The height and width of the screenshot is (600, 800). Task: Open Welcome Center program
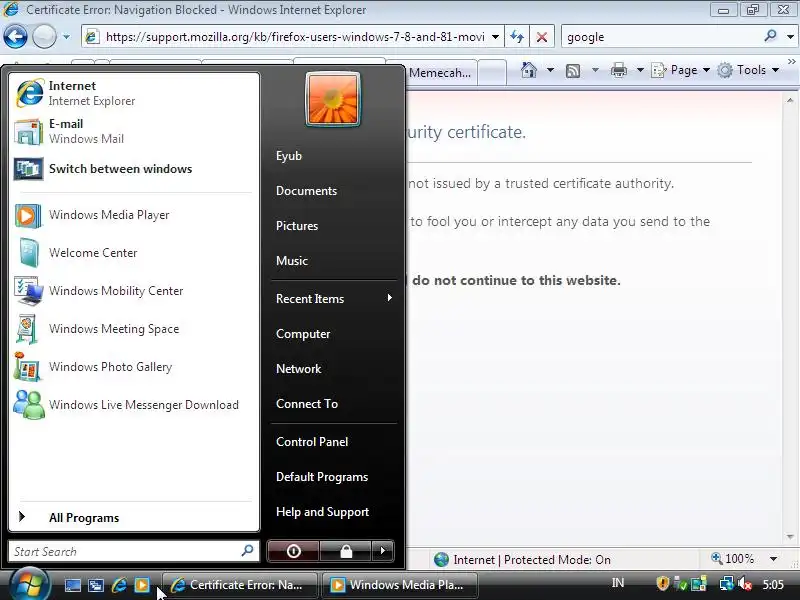pyautogui.click(x=134, y=253)
